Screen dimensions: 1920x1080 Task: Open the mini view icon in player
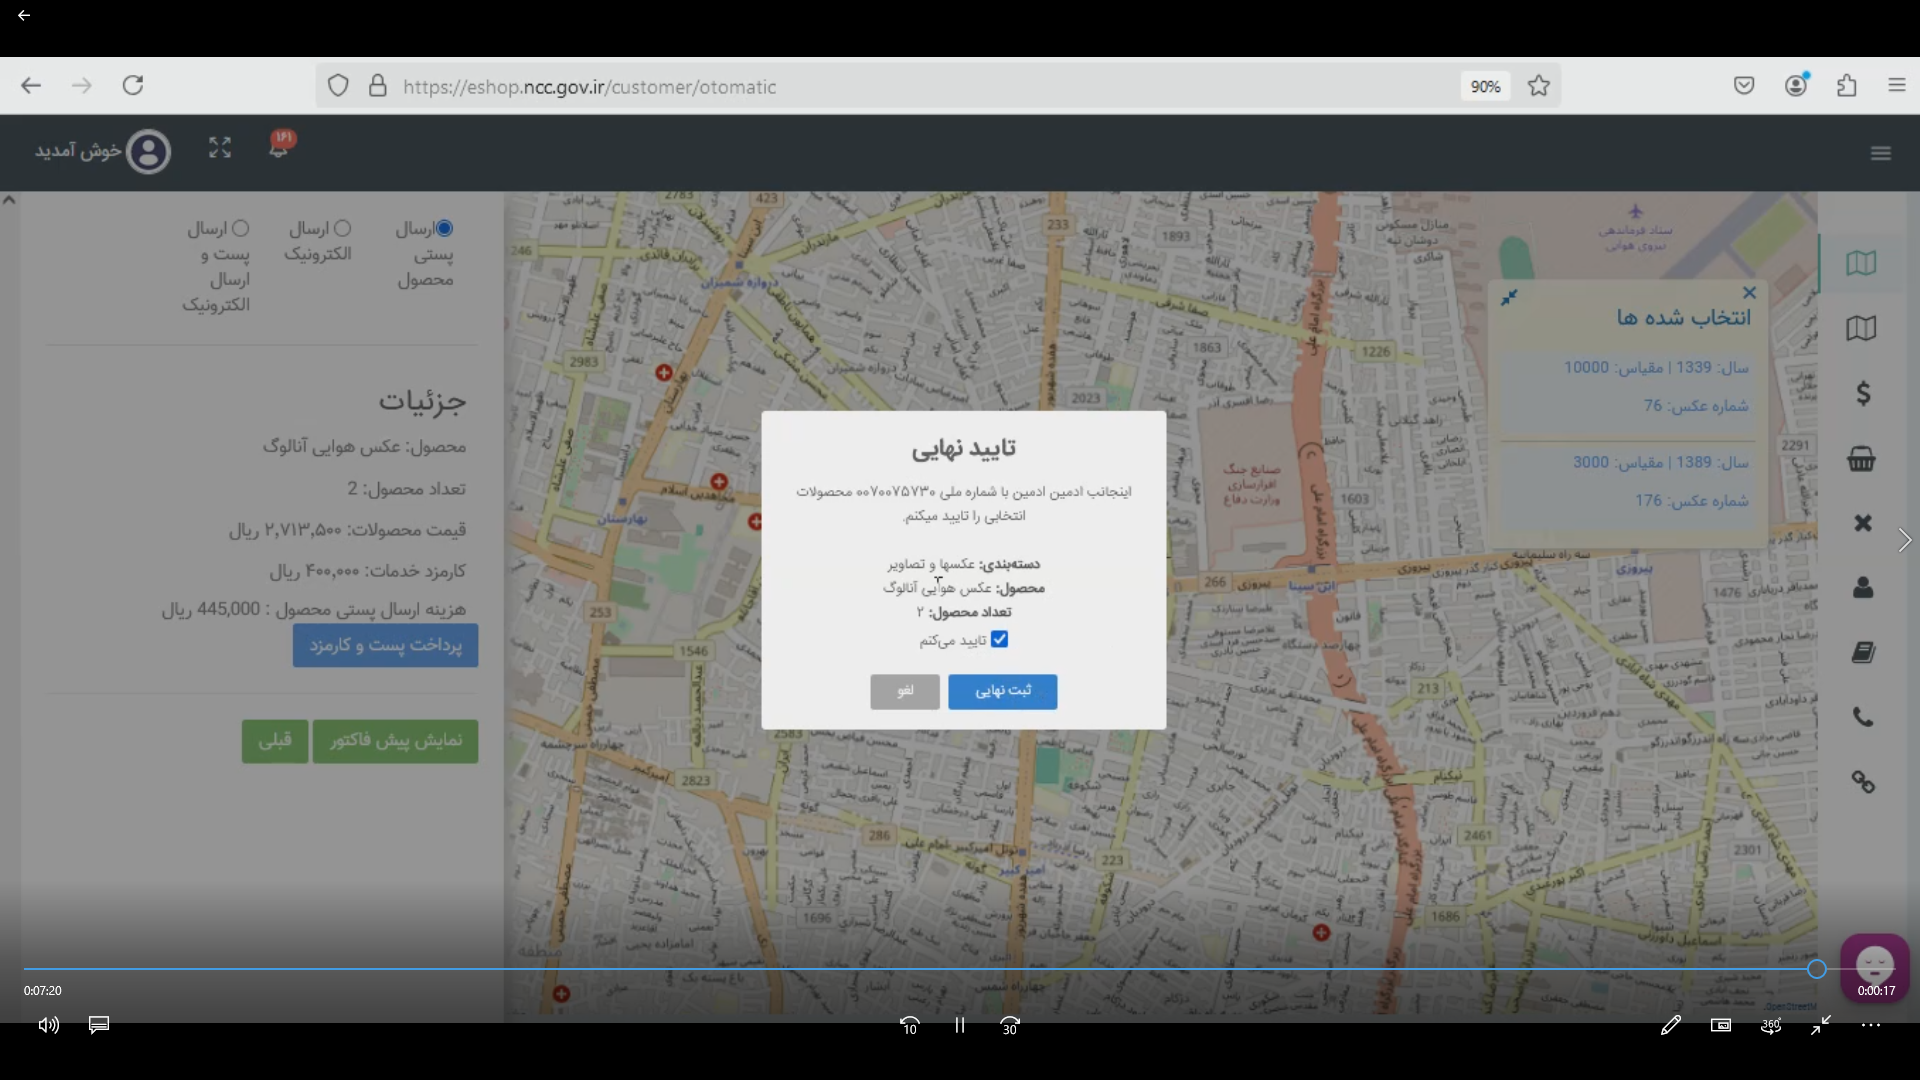[x=1721, y=1025]
